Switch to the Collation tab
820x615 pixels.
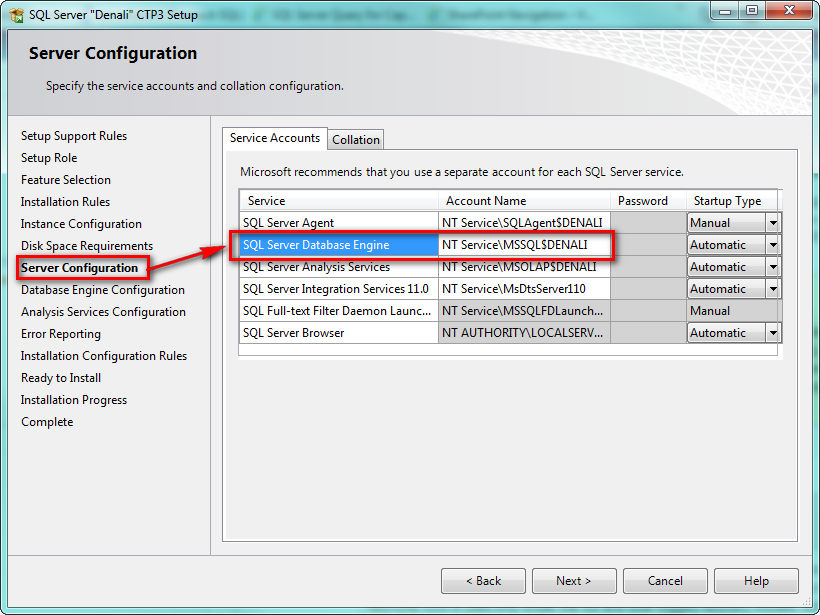(x=356, y=140)
